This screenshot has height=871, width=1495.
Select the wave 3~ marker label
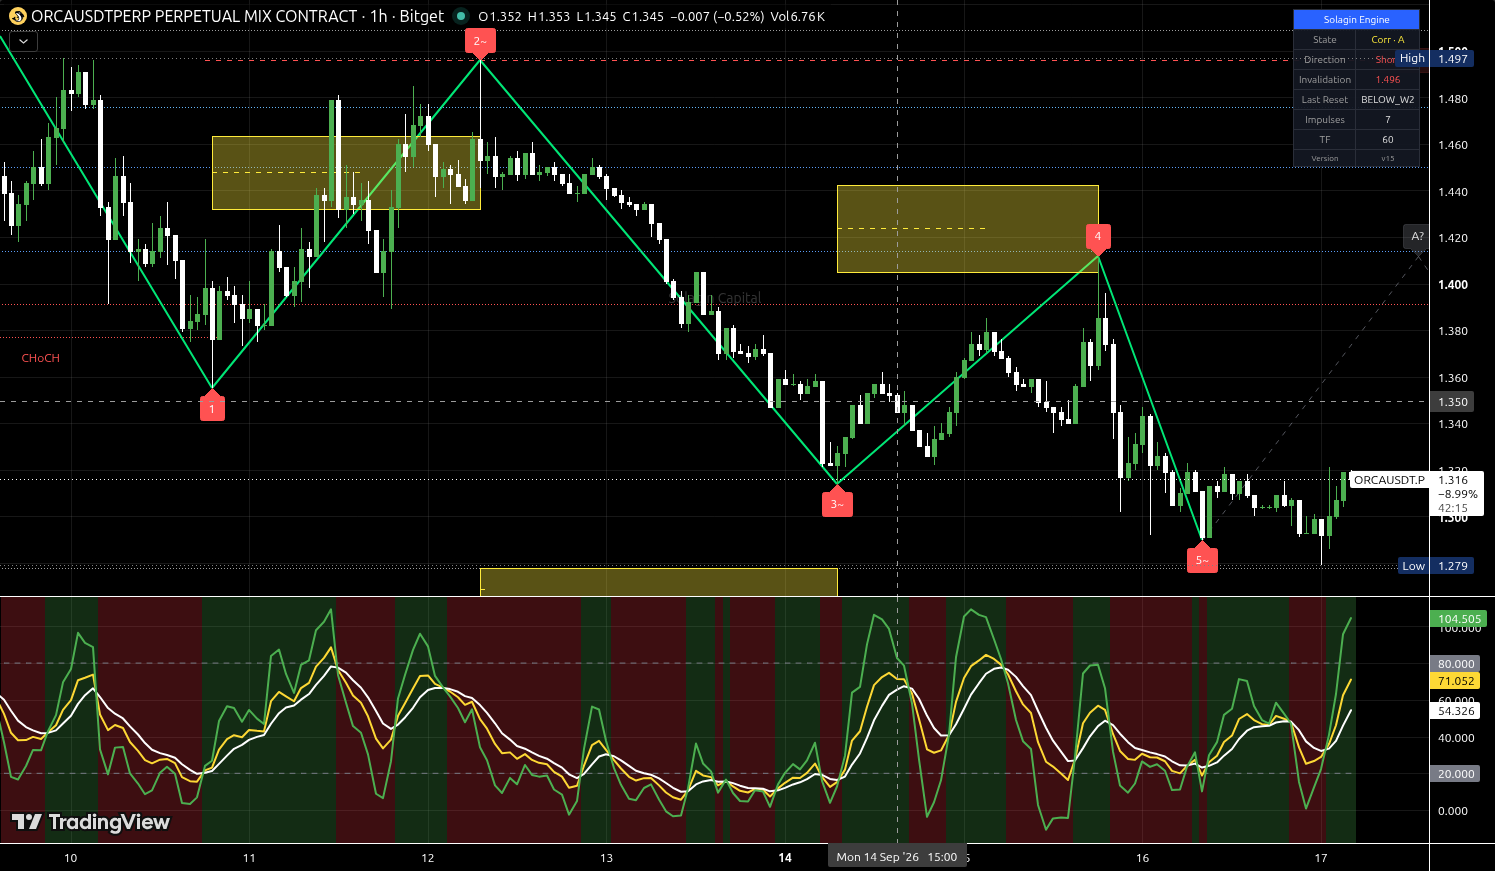(x=837, y=504)
